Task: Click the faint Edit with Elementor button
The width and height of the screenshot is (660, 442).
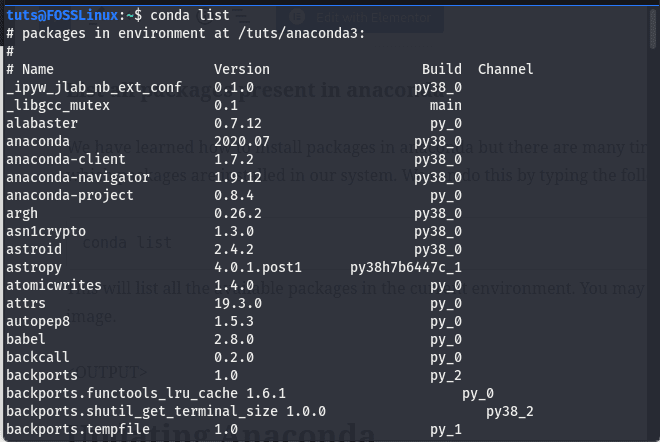Action: (x=360, y=18)
